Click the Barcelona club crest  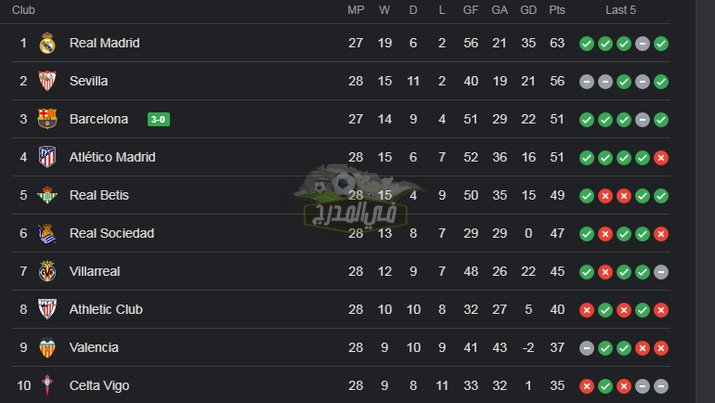pyautogui.click(x=47, y=119)
